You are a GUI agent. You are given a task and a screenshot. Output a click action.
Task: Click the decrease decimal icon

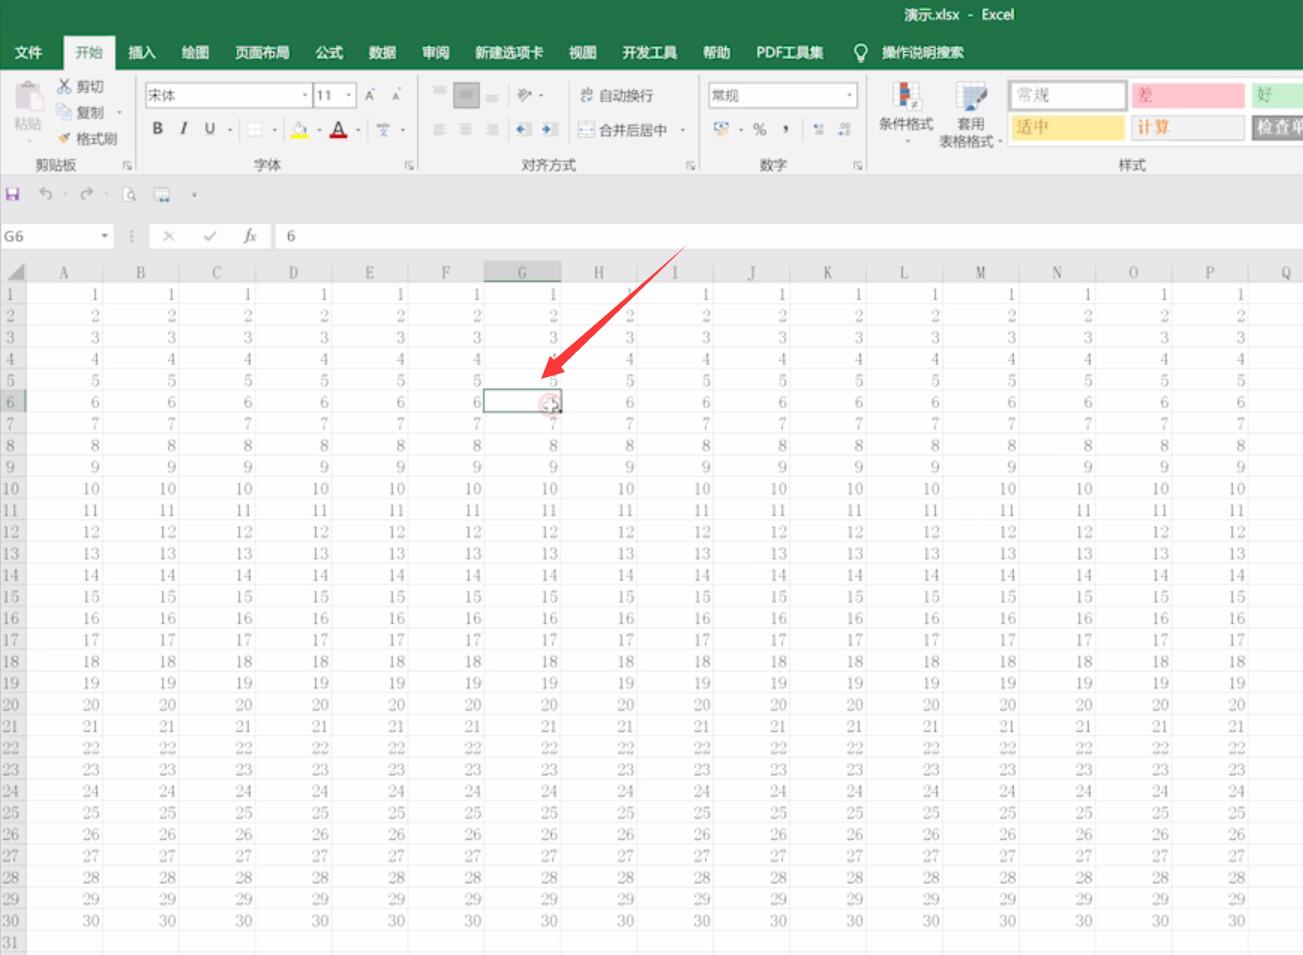tap(845, 129)
